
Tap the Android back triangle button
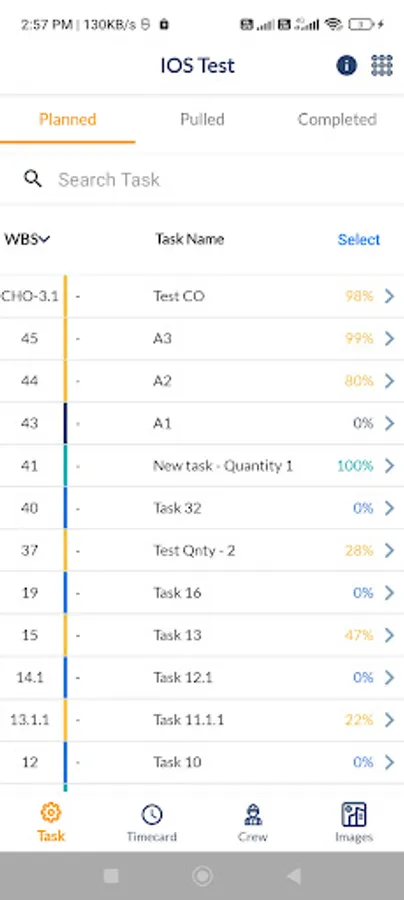pyautogui.click(x=293, y=875)
